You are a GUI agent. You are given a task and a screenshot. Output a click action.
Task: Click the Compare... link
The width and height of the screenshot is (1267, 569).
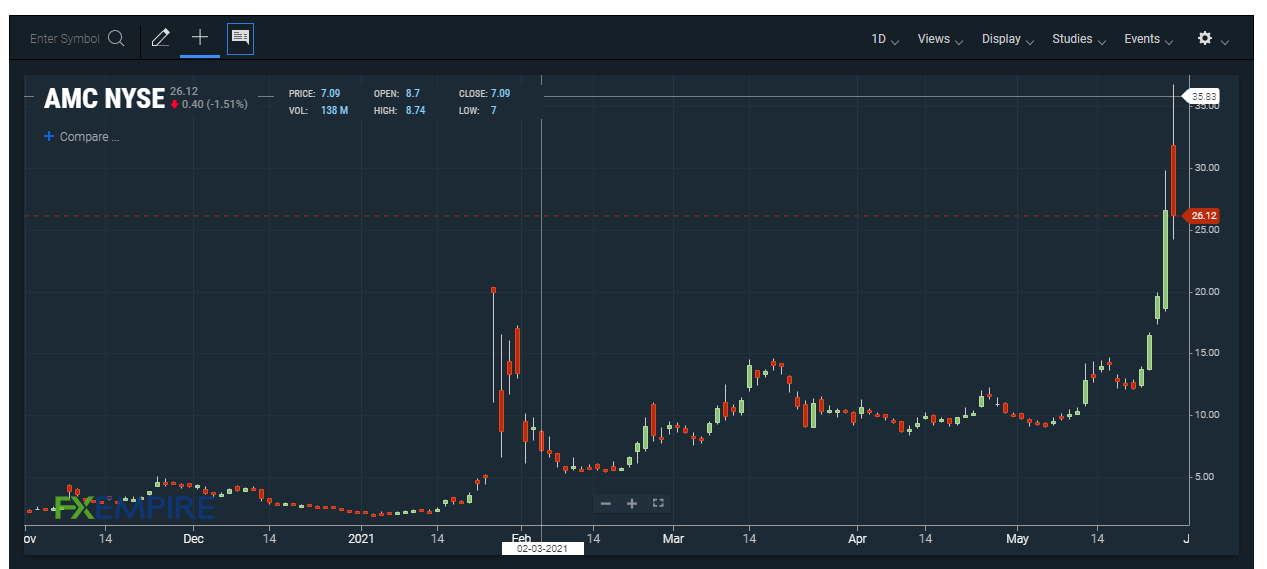[89, 137]
